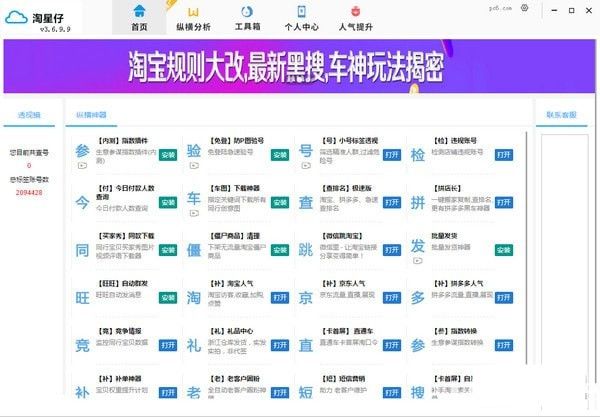Install the 【免登】防P图验号 tool
The image size is (600, 417).
(280, 155)
